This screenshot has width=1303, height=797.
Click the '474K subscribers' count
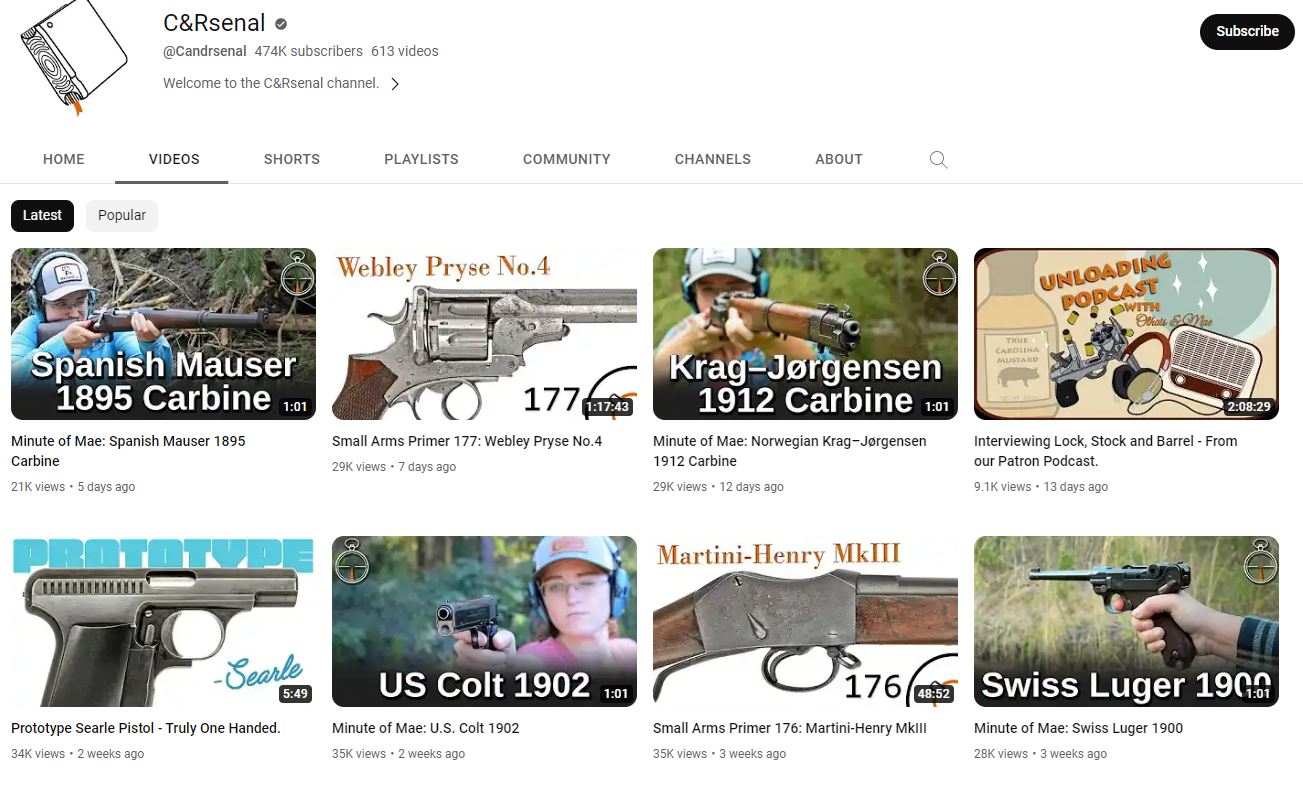308,51
